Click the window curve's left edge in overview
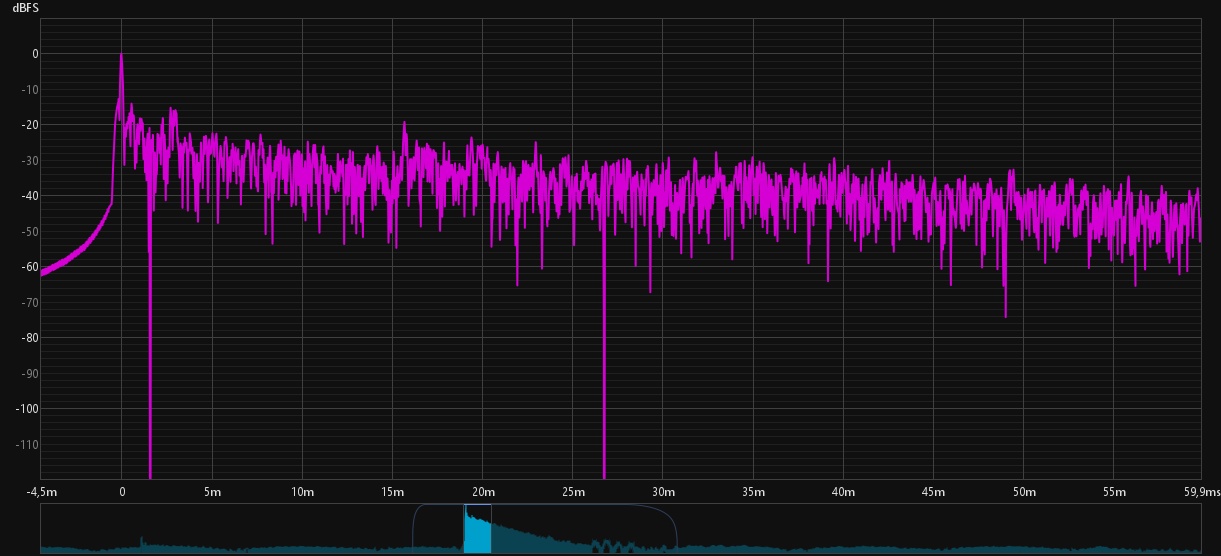 414,525
